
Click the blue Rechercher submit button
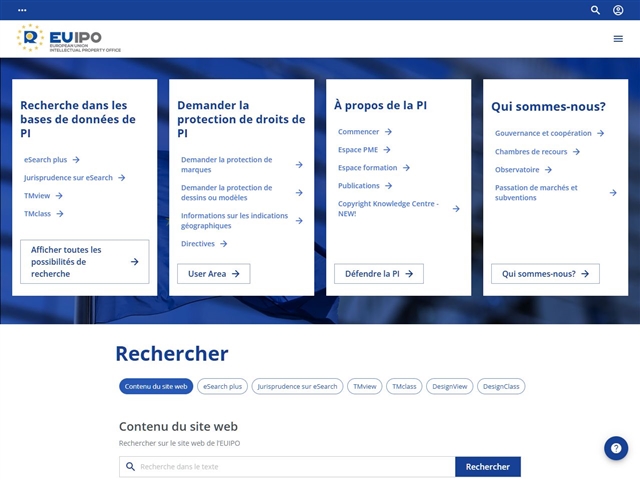point(488,467)
